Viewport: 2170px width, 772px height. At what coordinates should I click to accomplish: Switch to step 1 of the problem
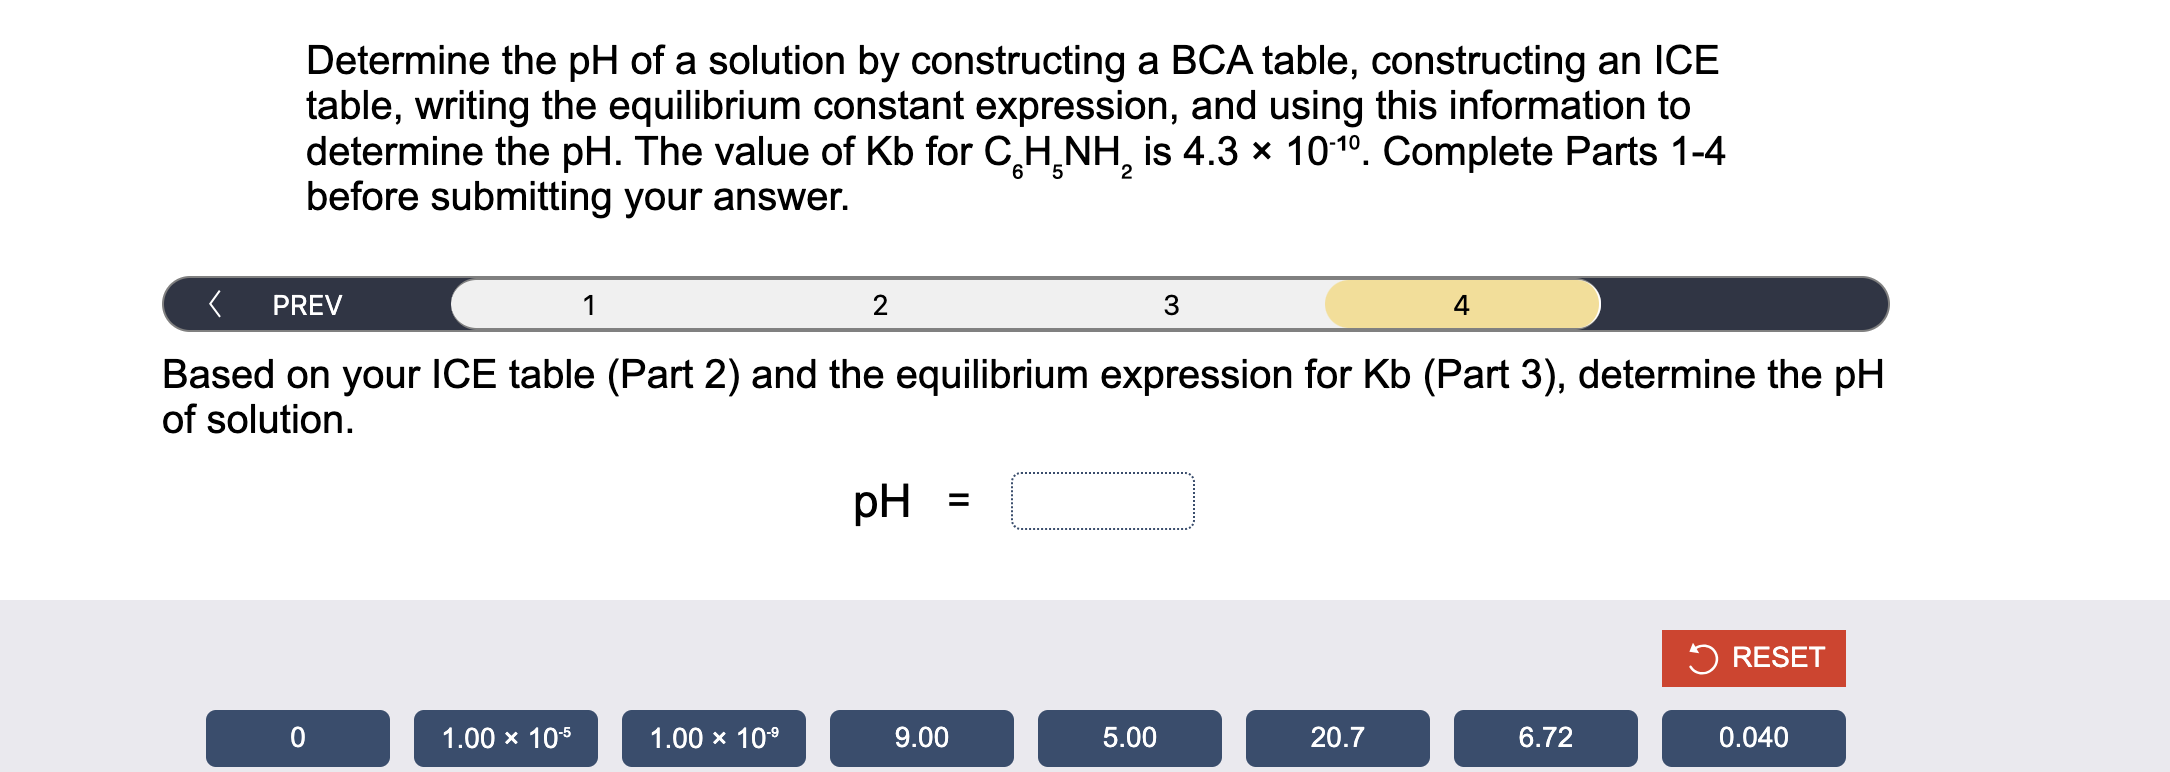590,305
